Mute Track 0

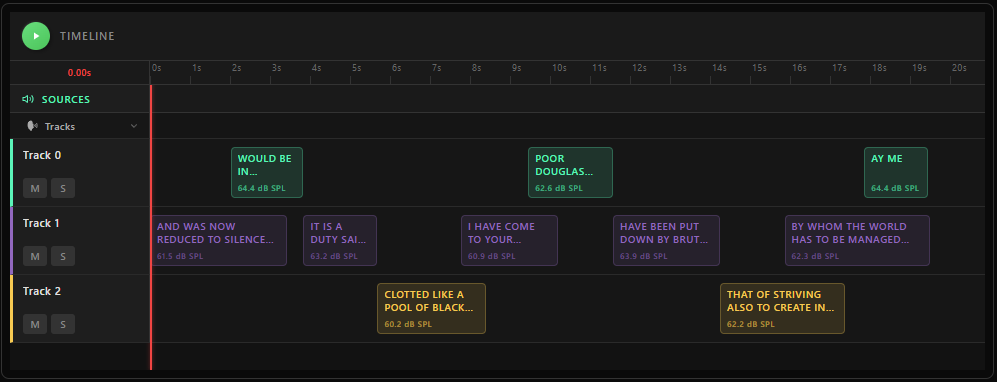coord(35,188)
